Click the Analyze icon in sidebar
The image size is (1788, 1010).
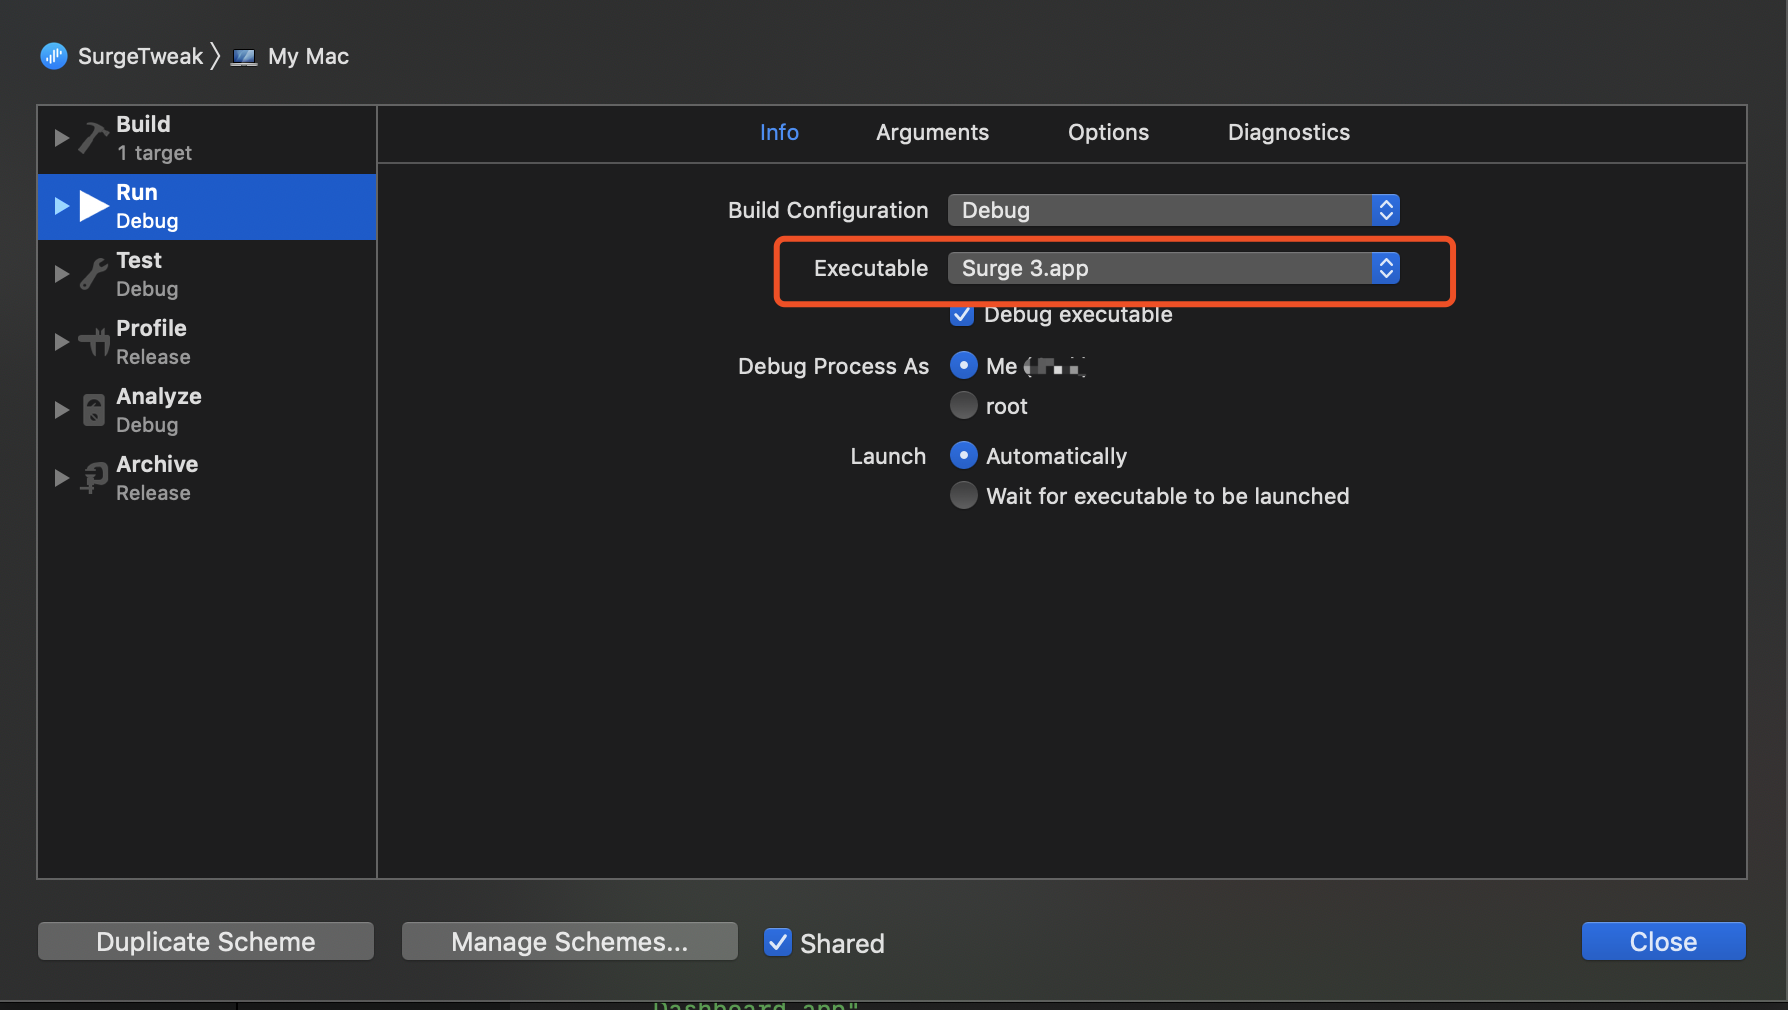point(93,410)
